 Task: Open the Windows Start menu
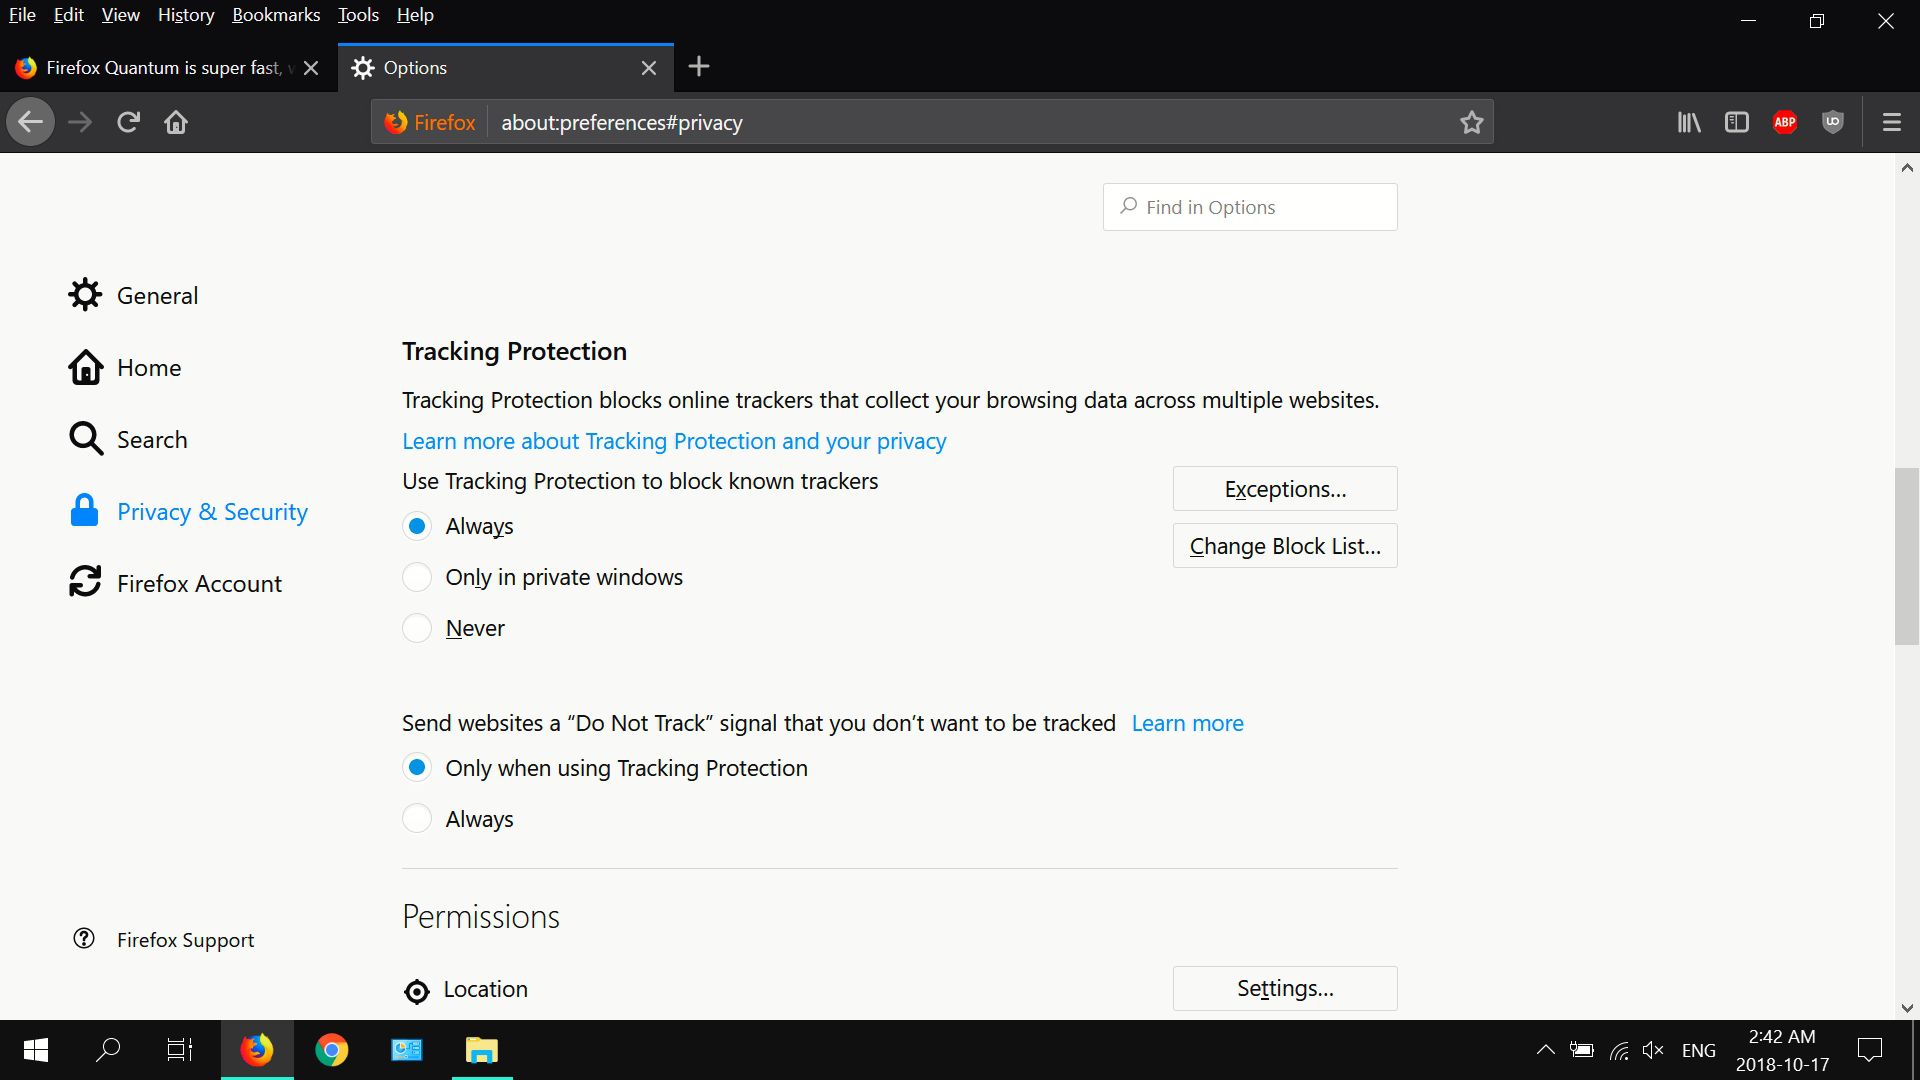point(36,1050)
